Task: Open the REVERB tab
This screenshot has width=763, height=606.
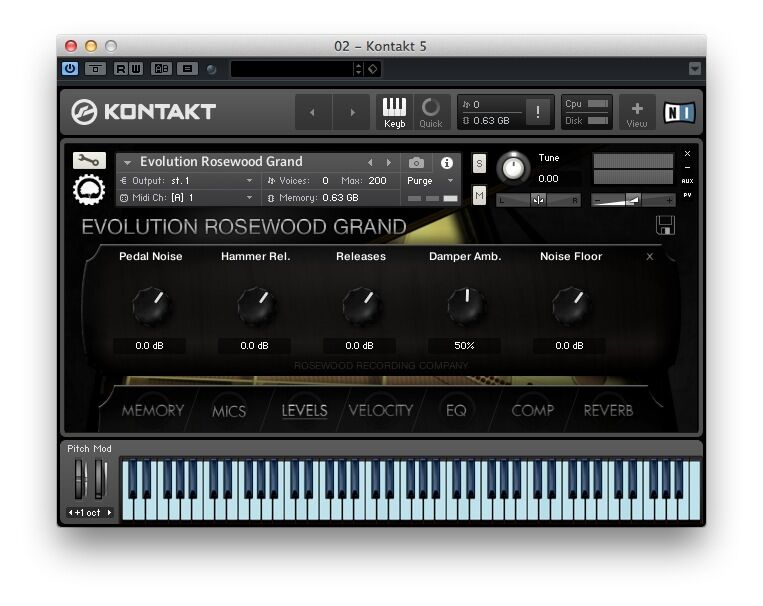Action: point(608,411)
